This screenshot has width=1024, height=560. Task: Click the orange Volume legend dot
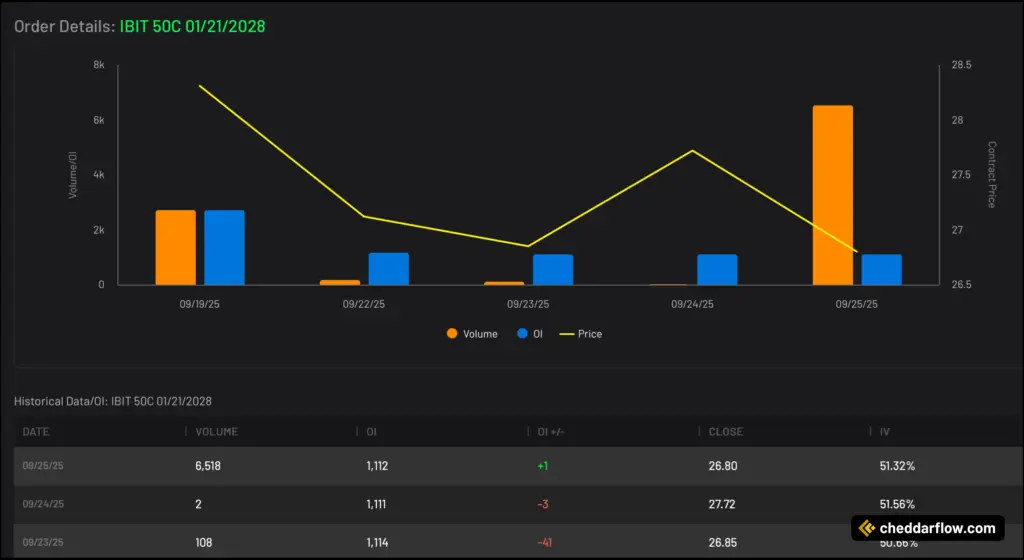(x=452, y=334)
